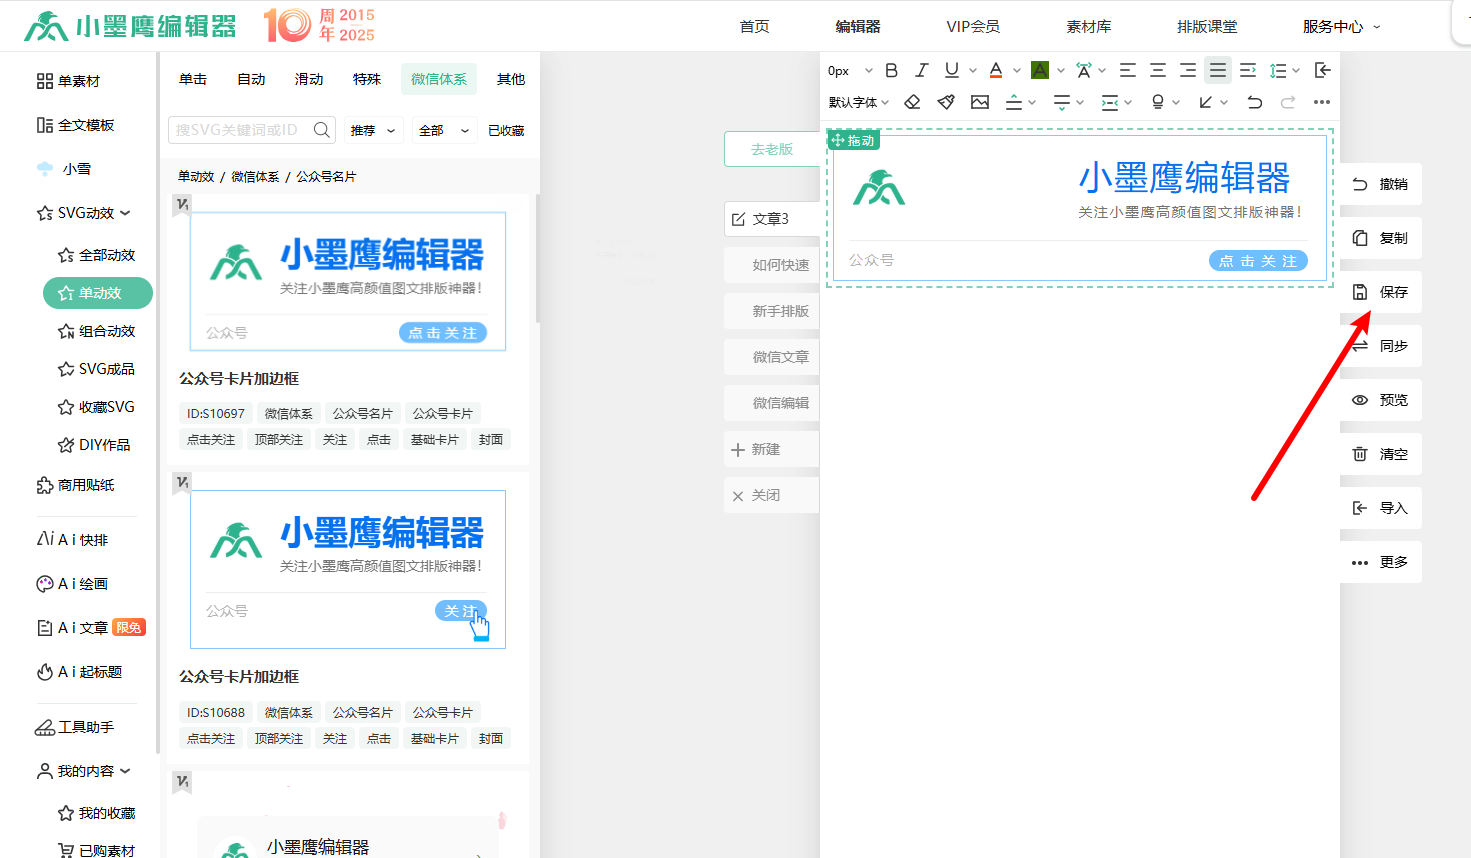This screenshot has height=858, width=1471.
Task: Click 新建 to create new article
Action: point(765,450)
